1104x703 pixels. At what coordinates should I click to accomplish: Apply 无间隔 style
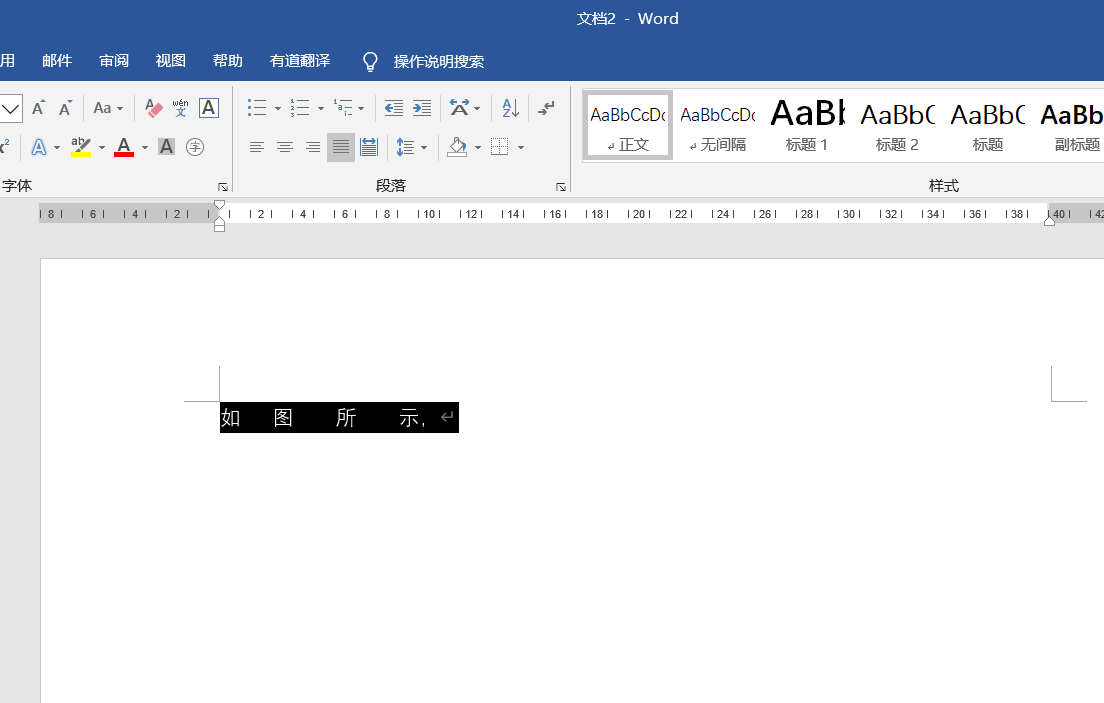(x=718, y=125)
